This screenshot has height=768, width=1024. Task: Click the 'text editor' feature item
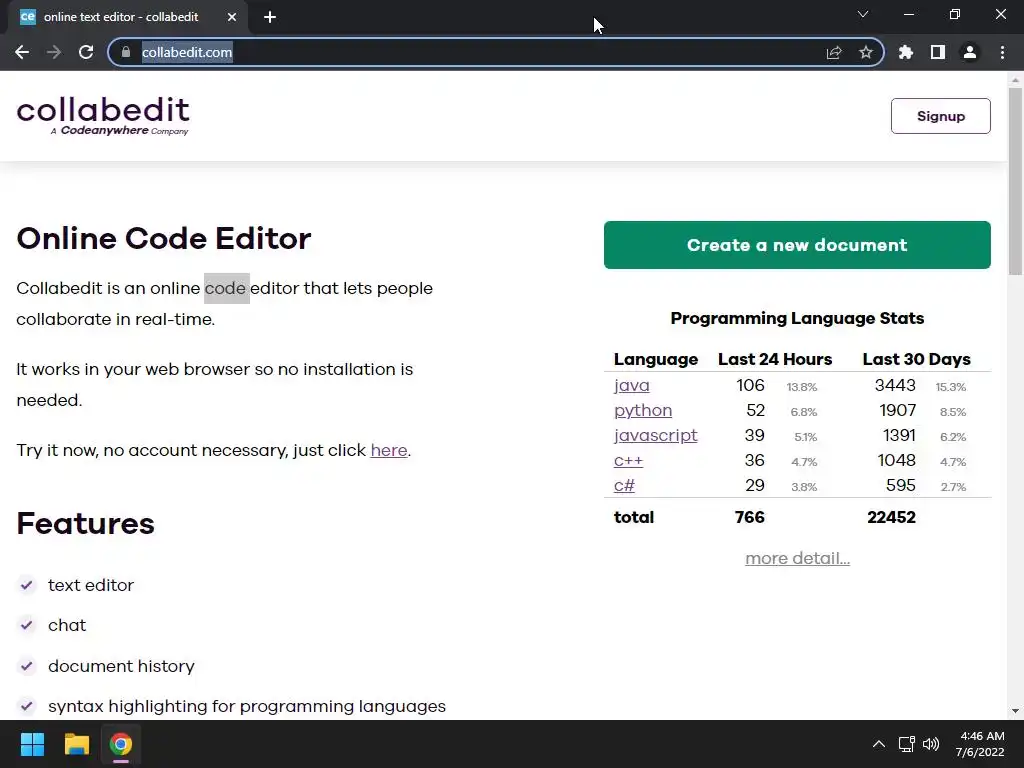coord(91,585)
